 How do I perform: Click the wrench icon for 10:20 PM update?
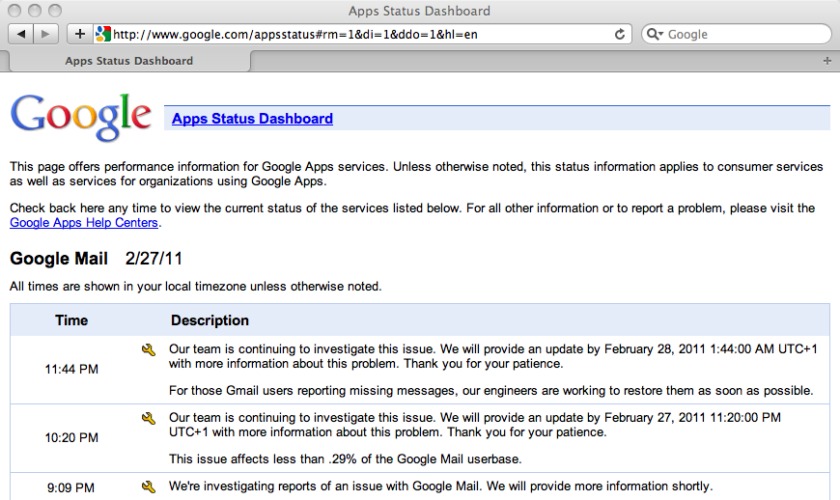[x=149, y=418]
